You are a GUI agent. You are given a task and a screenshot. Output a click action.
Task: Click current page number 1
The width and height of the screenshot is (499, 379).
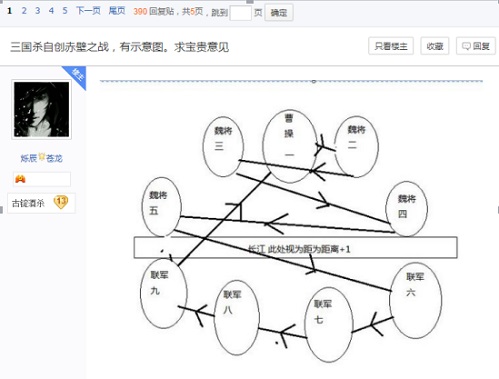pos(9,11)
